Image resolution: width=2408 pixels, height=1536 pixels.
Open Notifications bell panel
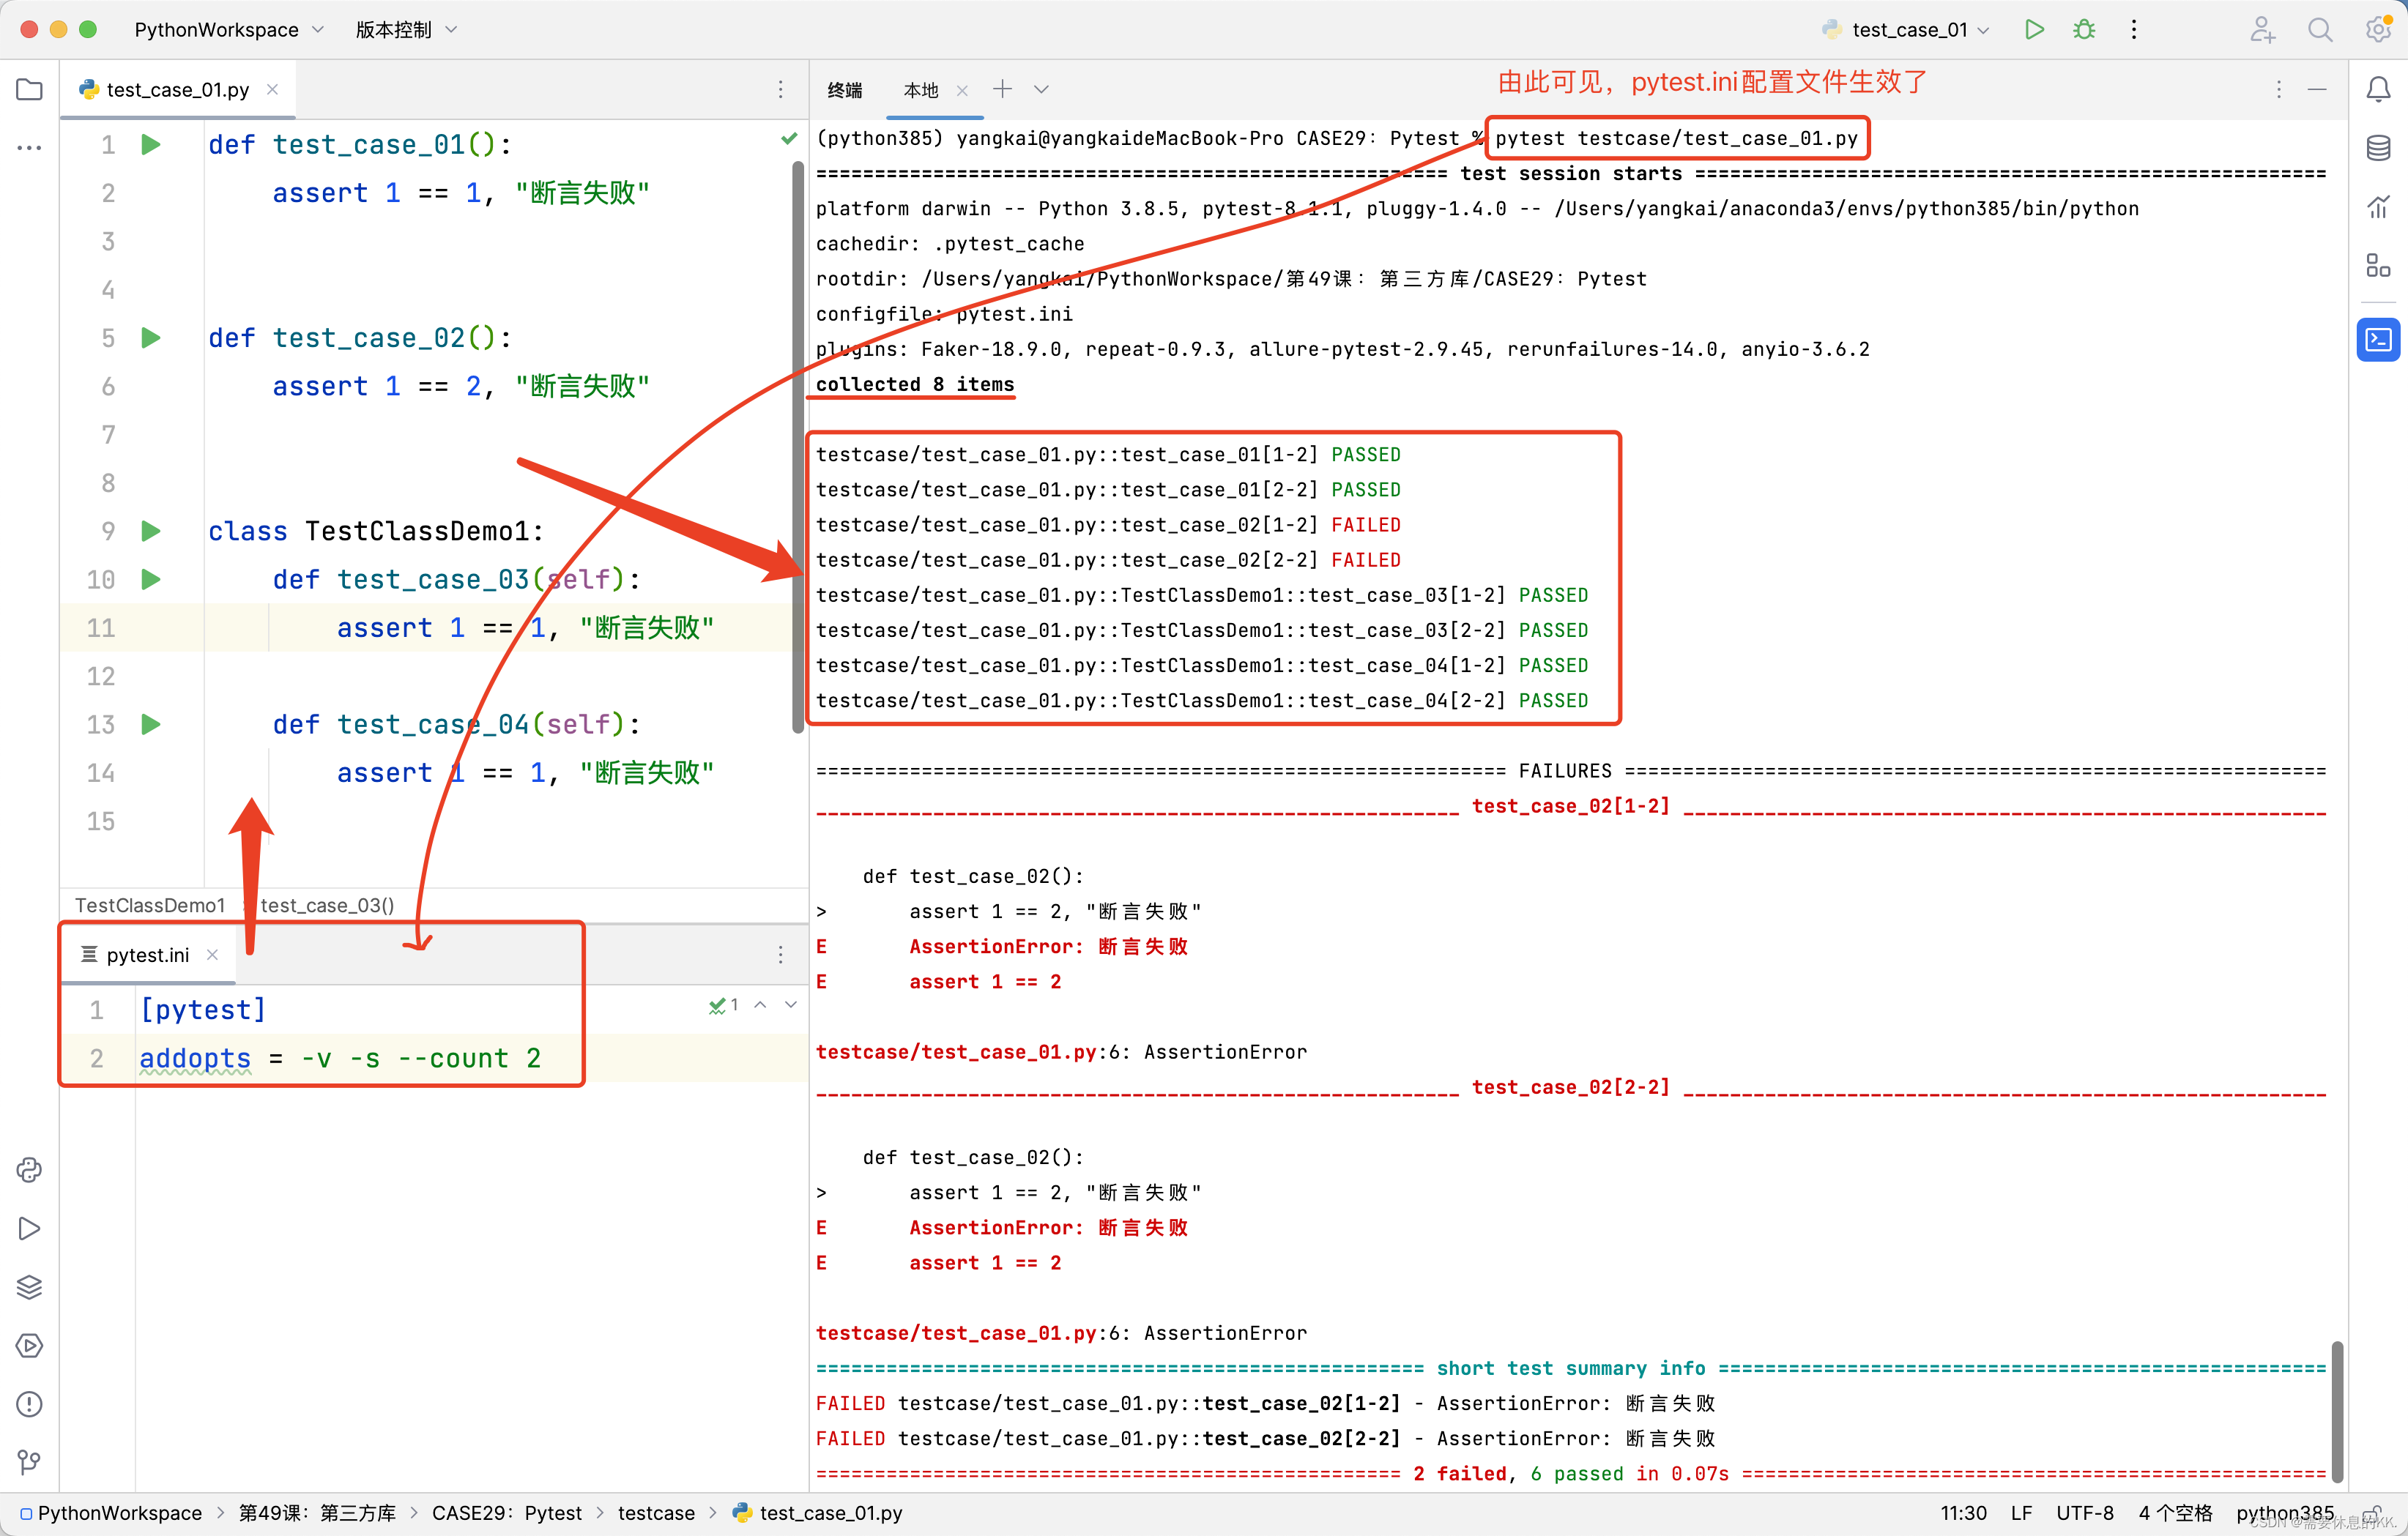[x=2379, y=90]
